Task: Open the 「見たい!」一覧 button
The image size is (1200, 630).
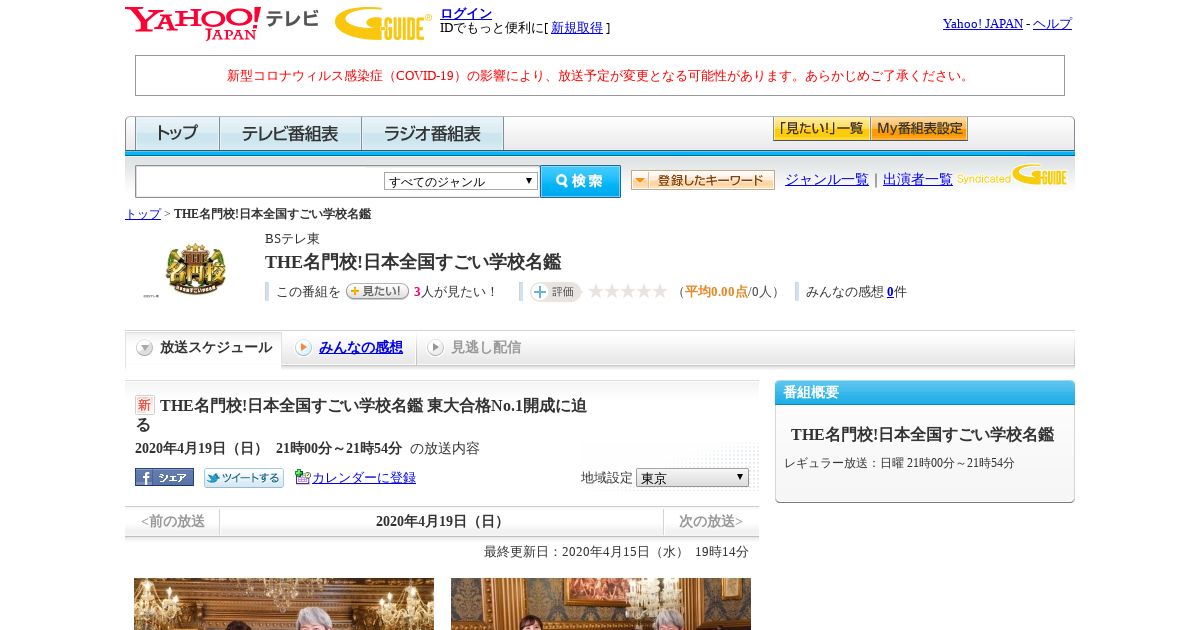Action: (821, 129)
